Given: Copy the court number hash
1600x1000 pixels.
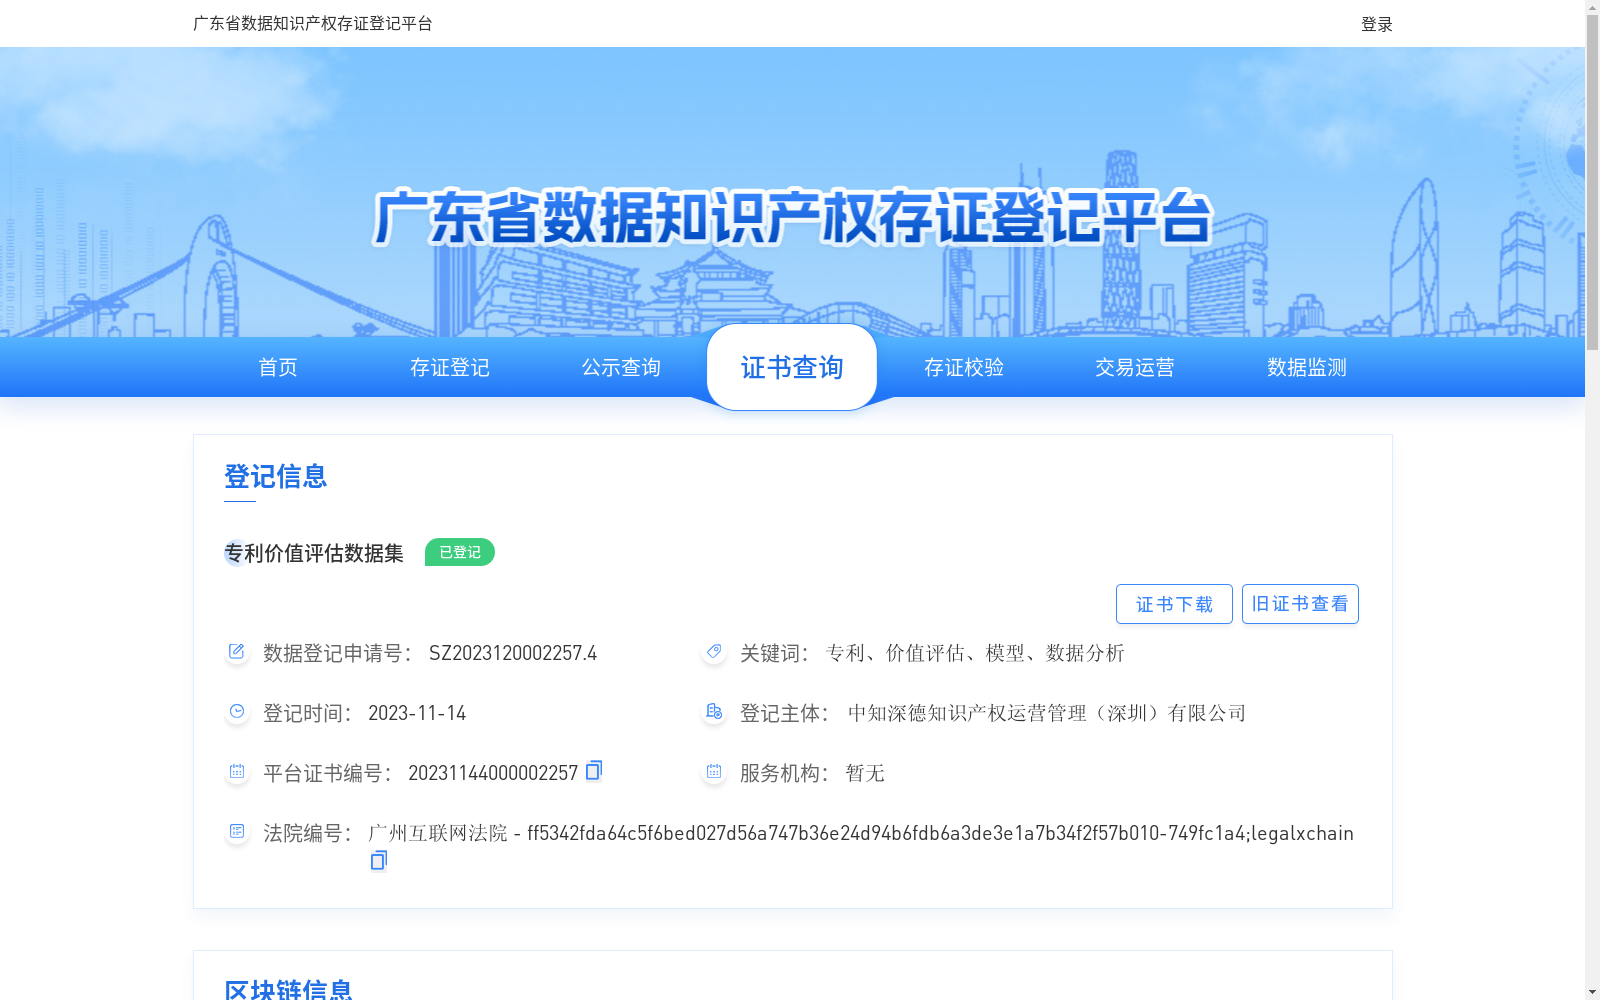Looking at the screenshot, I should coord(378,860).
